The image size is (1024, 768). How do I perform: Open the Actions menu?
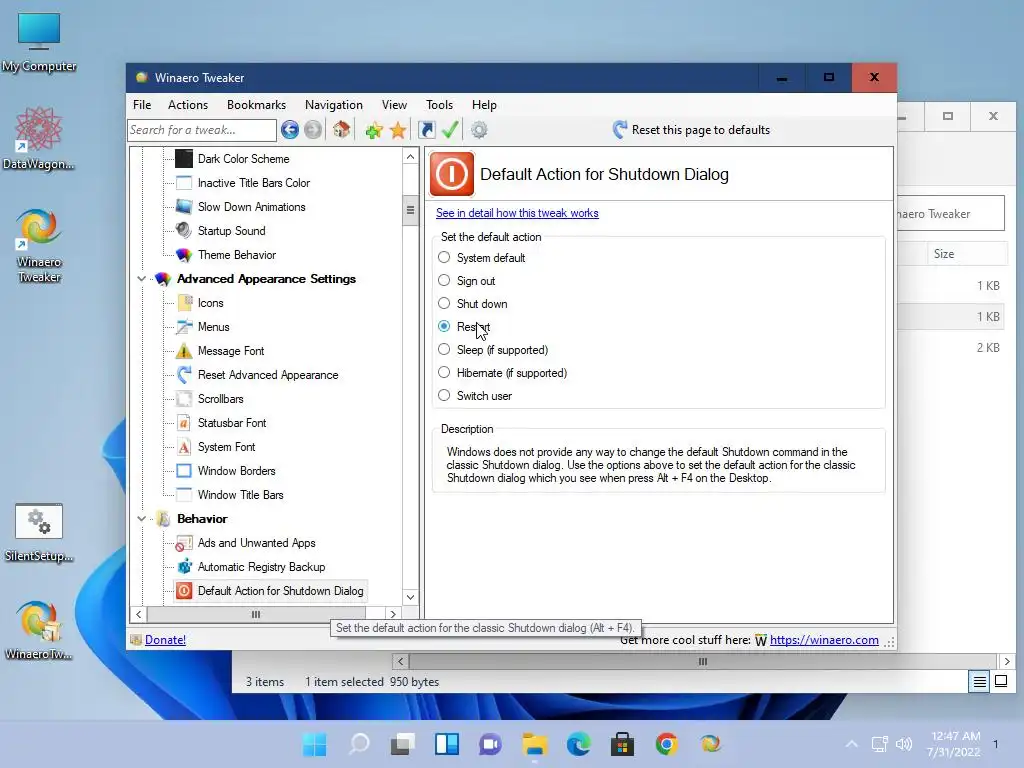tap(187, 104)
